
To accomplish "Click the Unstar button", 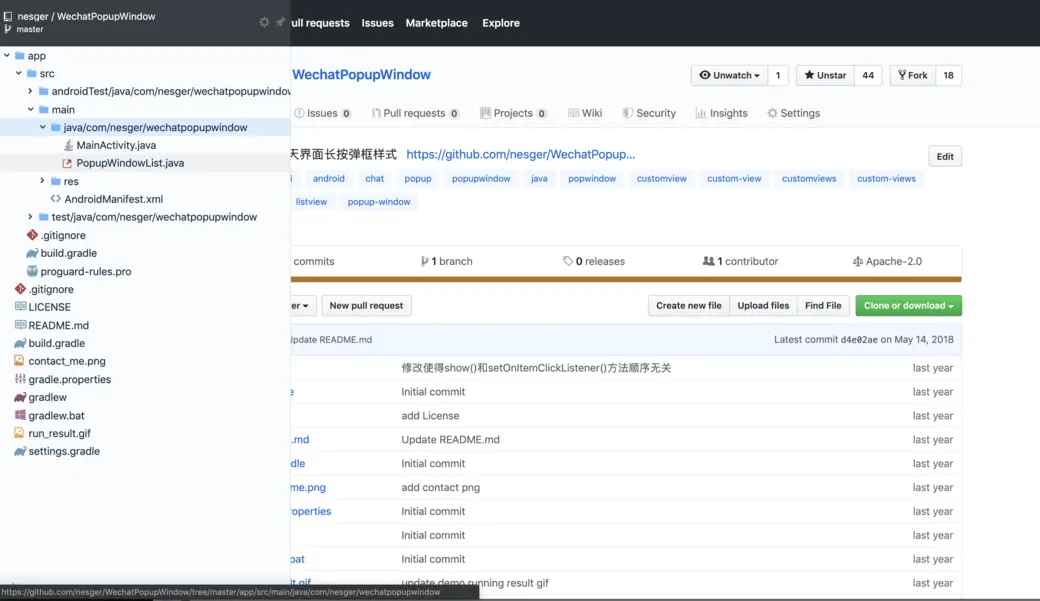I will (826, 75).
